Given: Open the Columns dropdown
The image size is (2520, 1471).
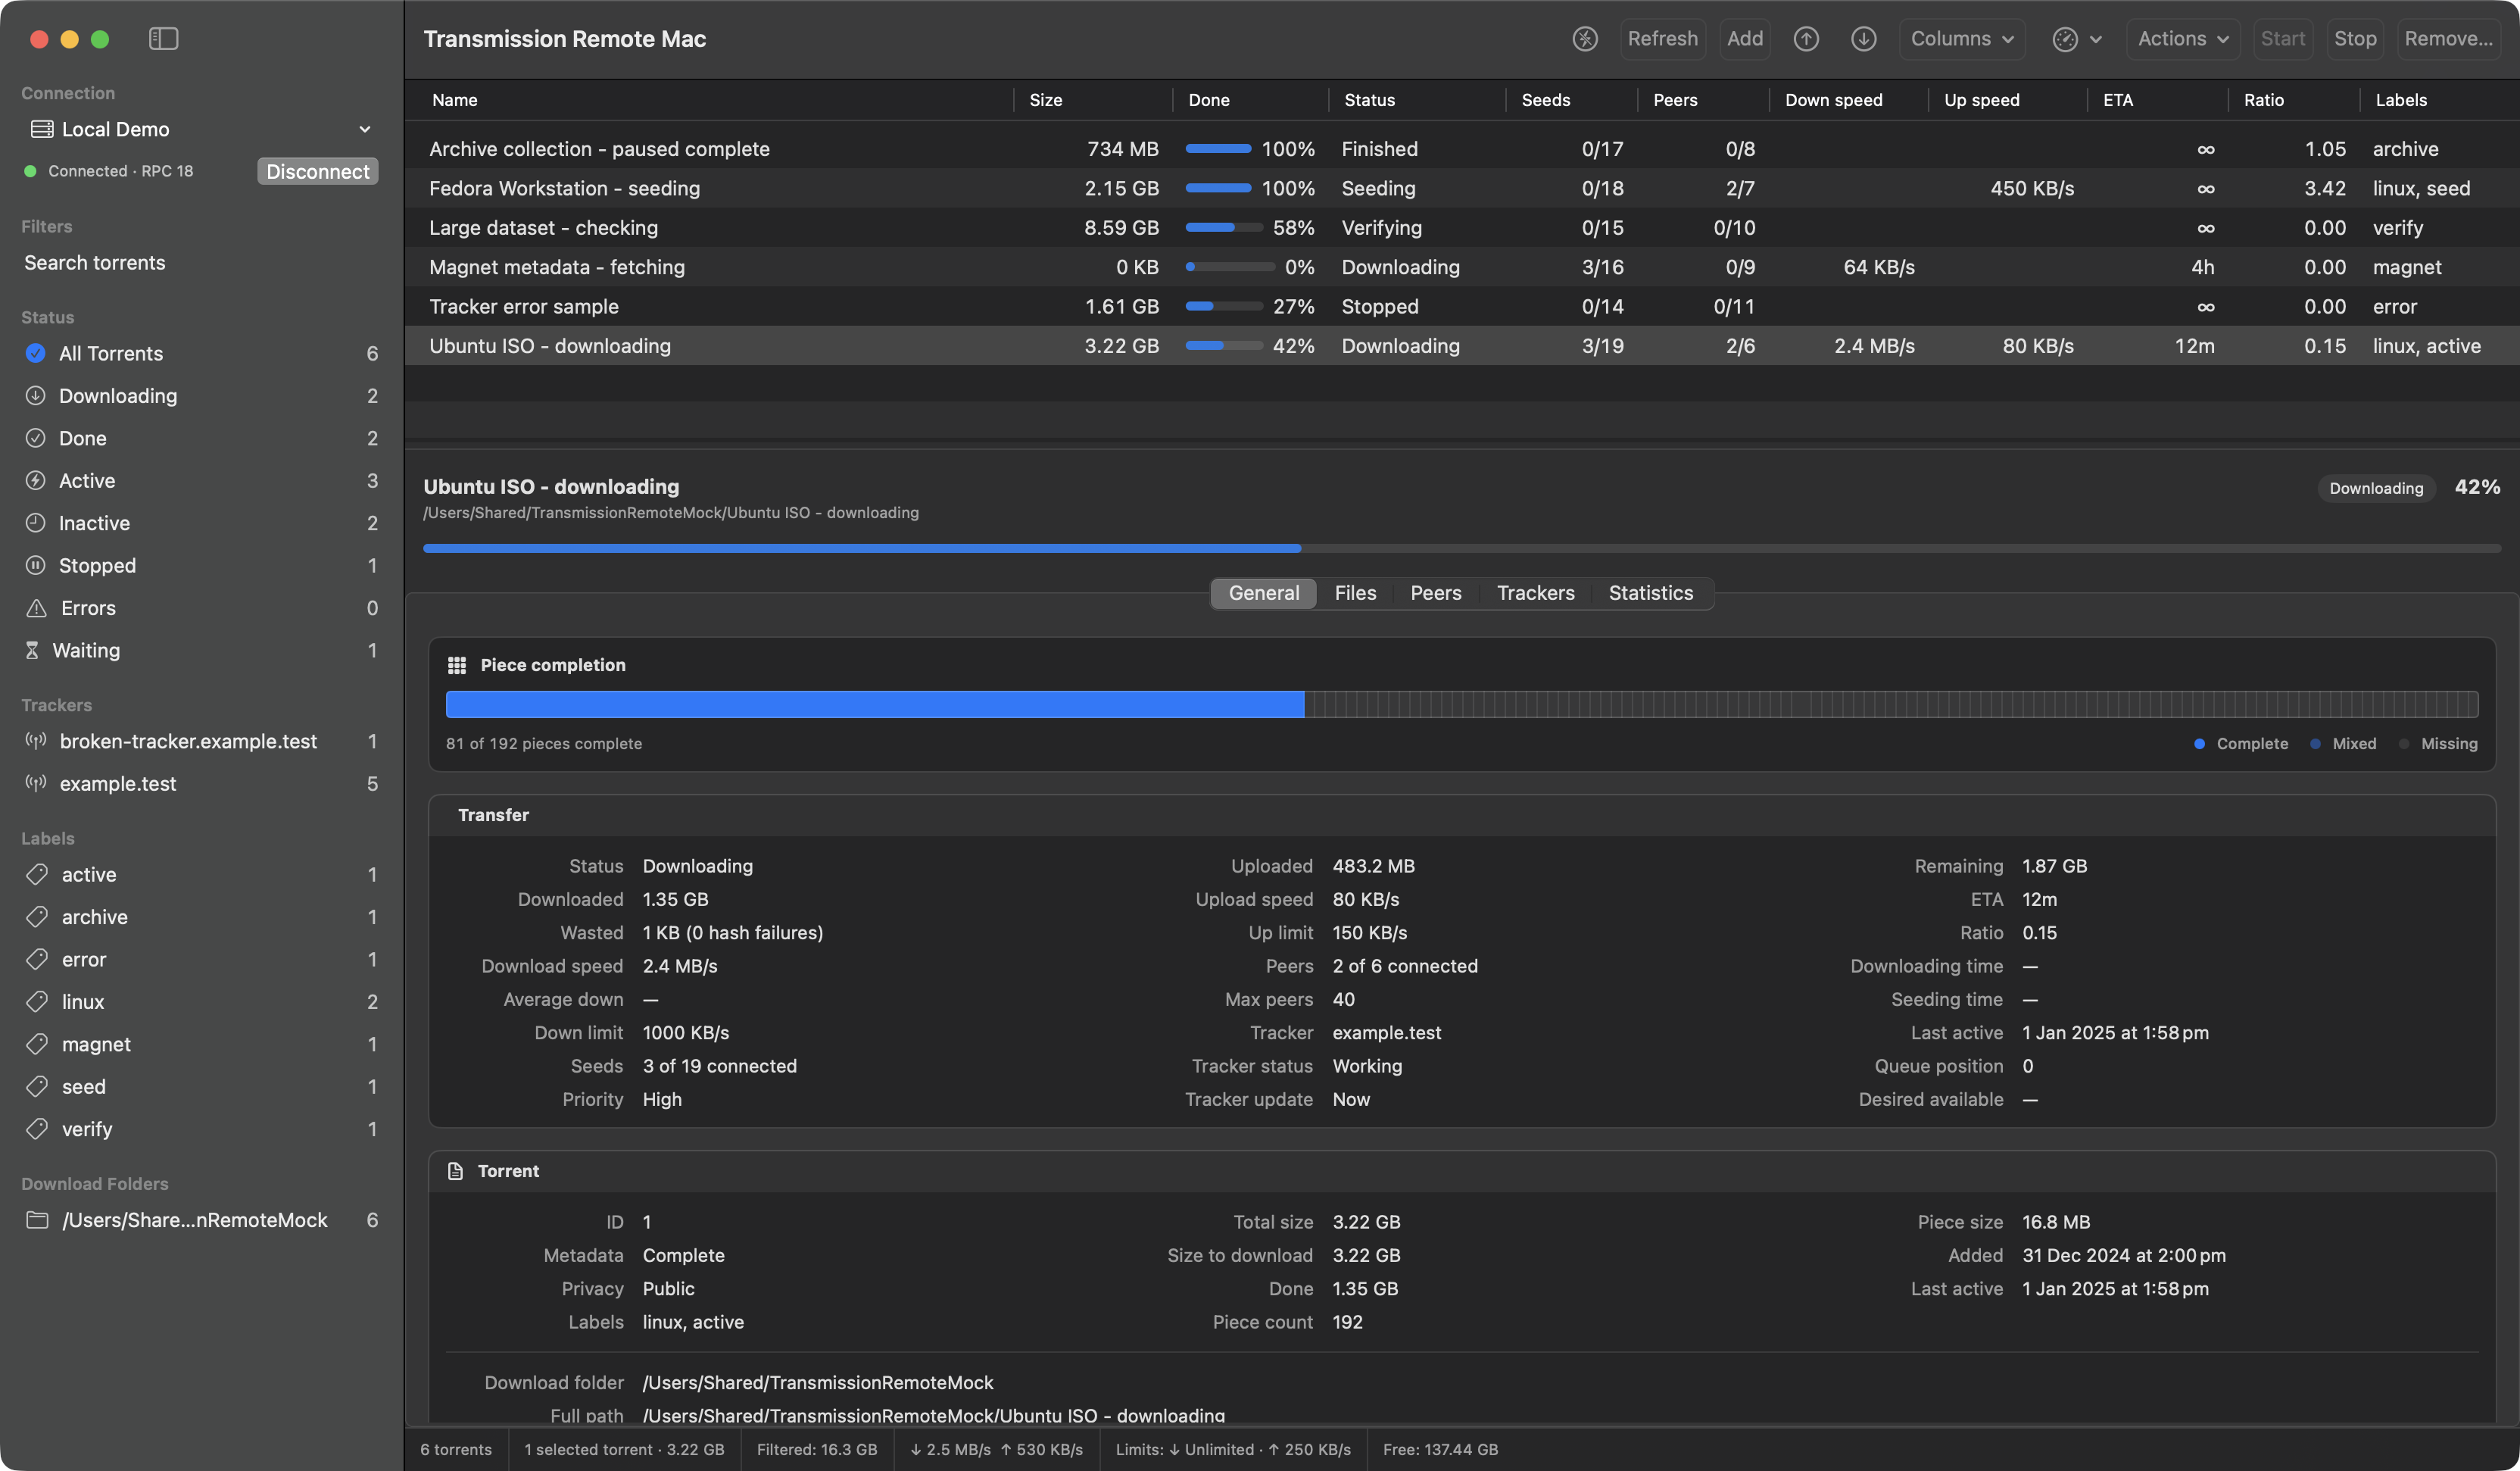Looking at the screenshot, I should [1962, 39].
